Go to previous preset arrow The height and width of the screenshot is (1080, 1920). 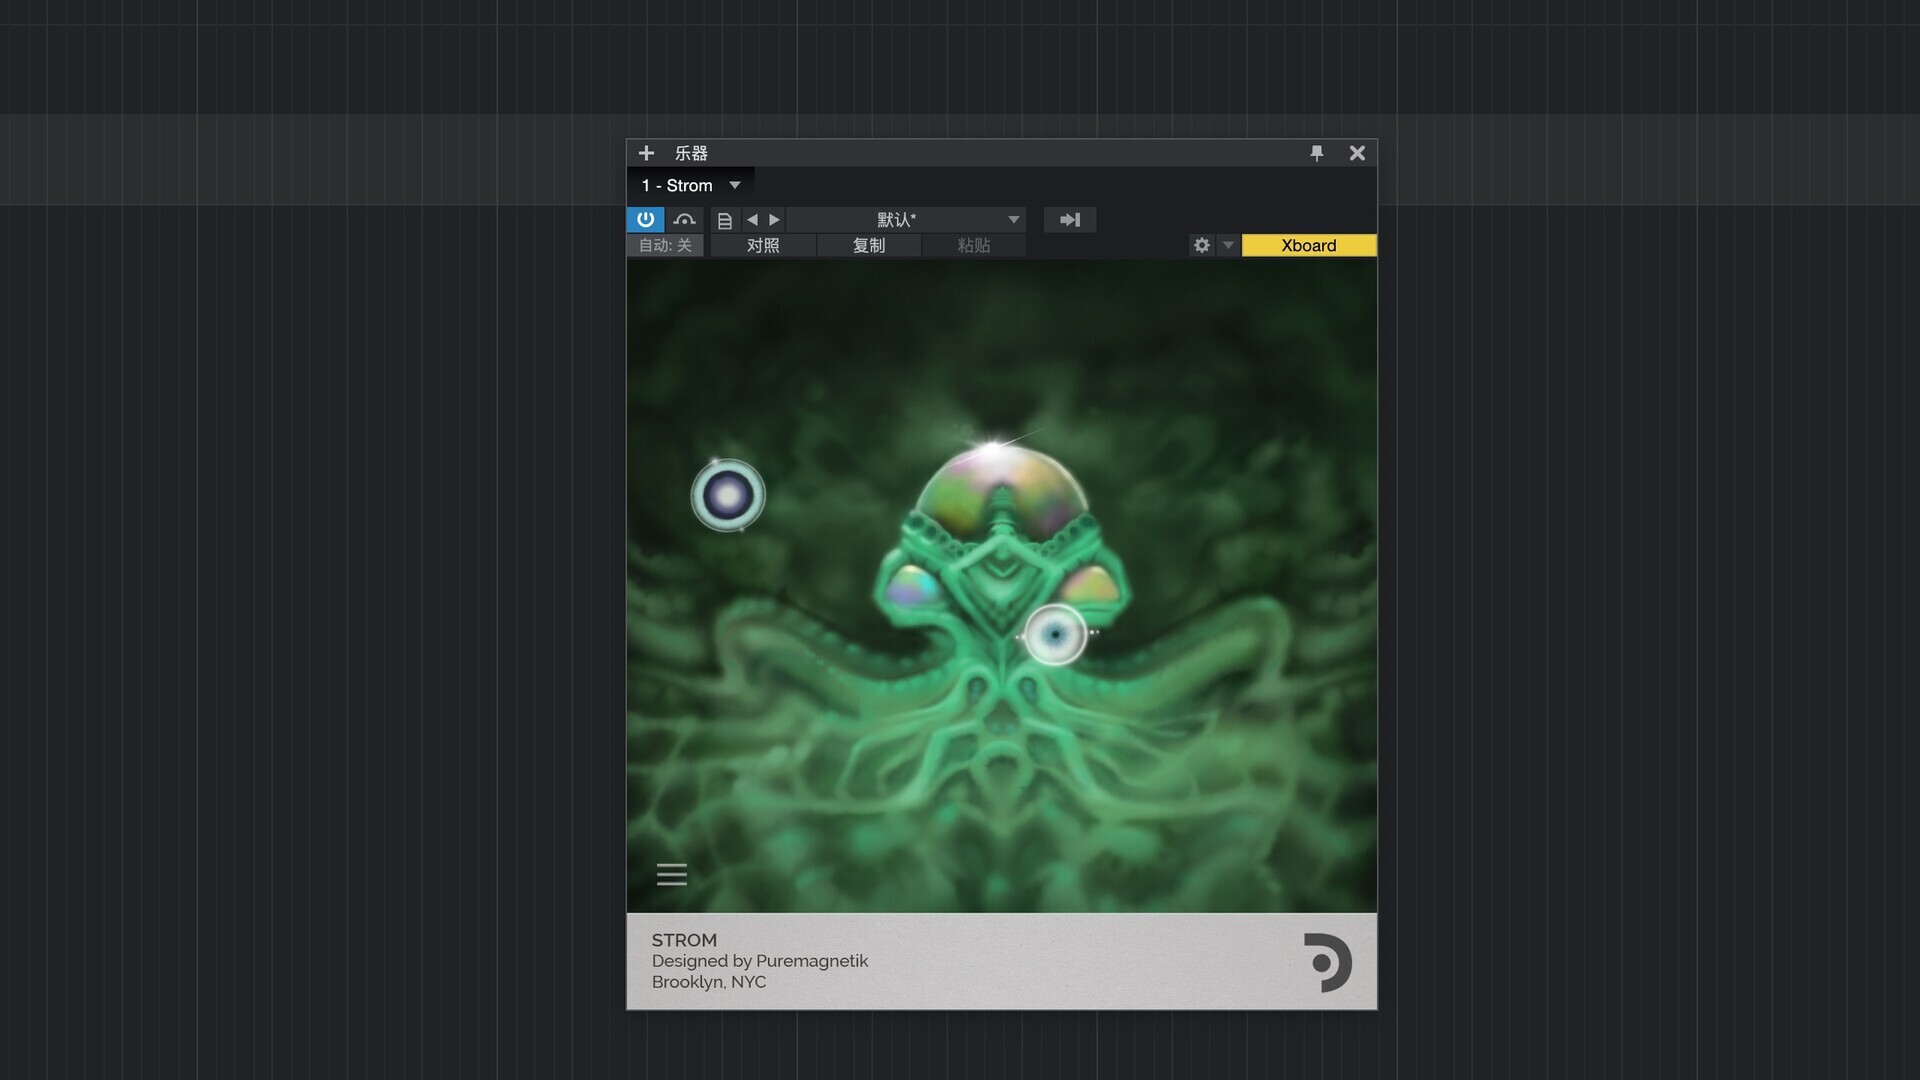(x=752, y=219)
